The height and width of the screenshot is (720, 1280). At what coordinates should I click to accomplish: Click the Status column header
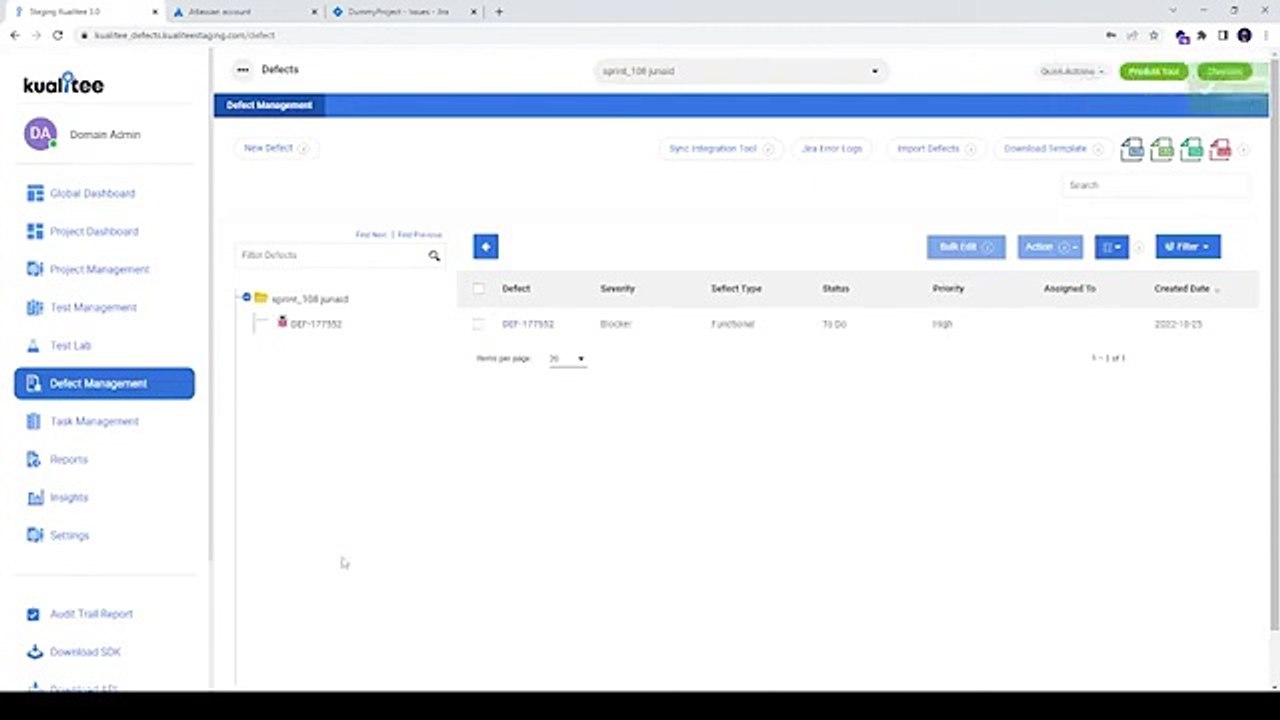click(x=835, y=289)
